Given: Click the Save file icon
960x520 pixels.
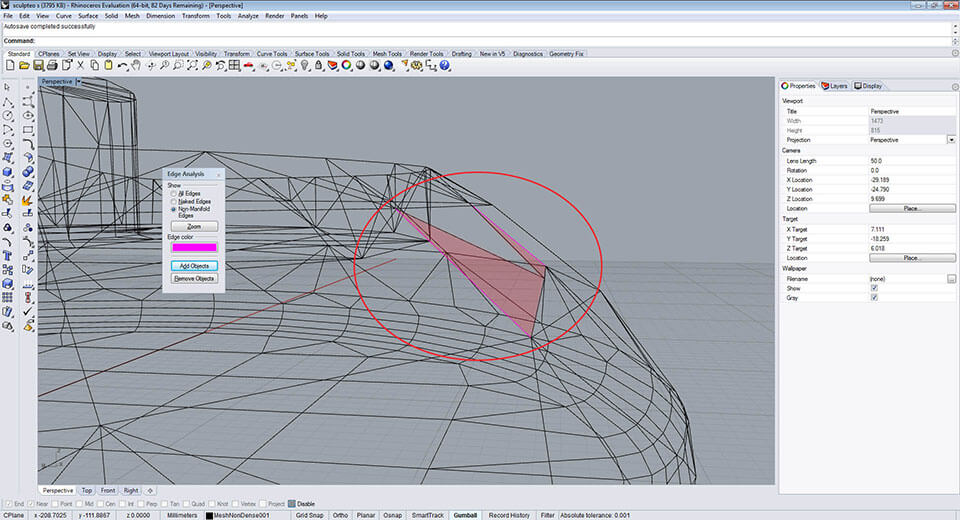Looking at the screenshot, I should click(38, 66).
